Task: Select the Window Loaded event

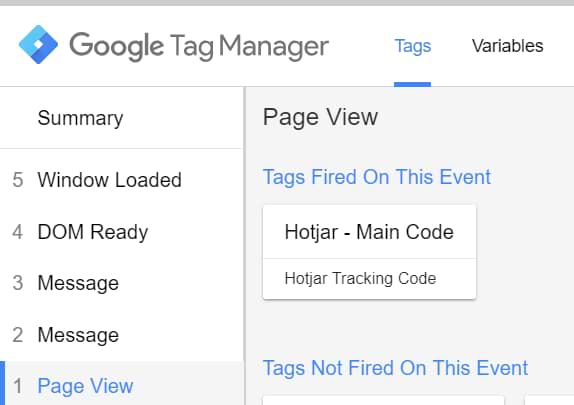Action: click(x=122, y=180)
